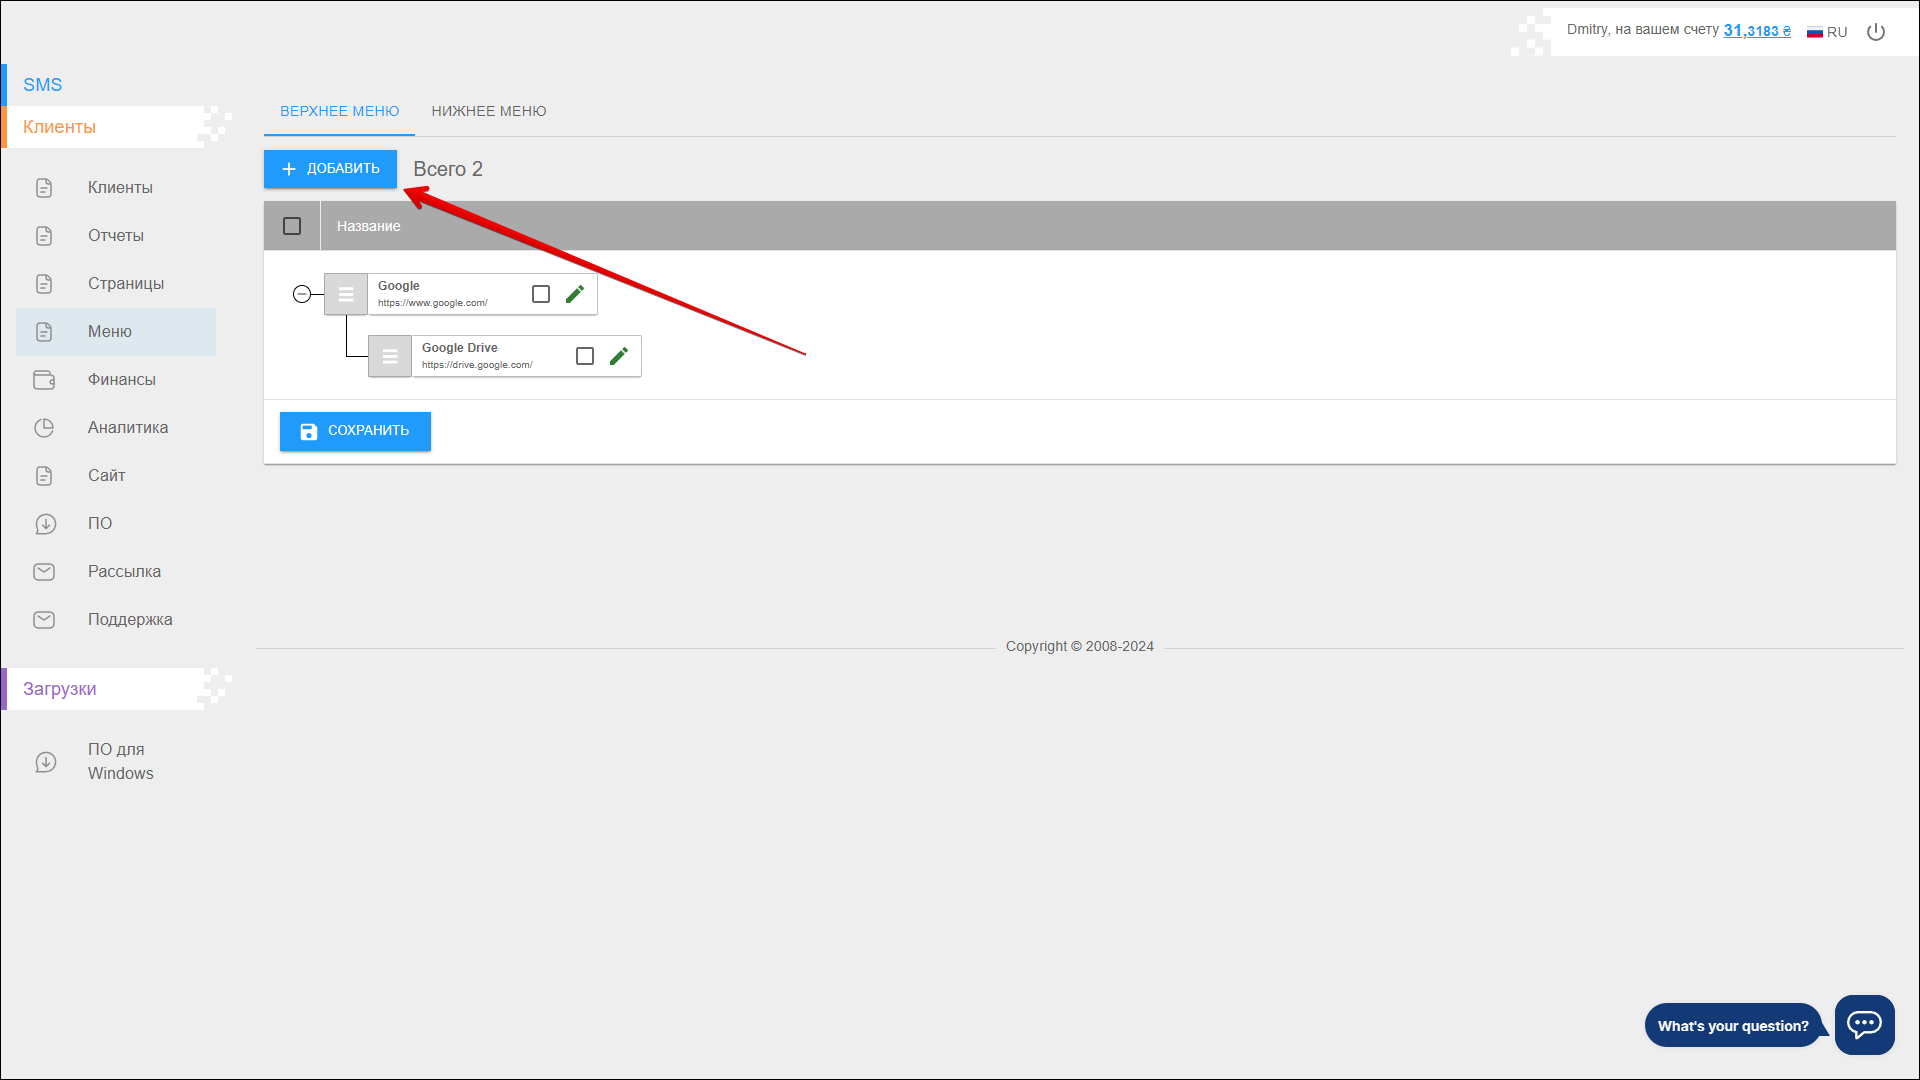1920x1080 pixels.
Task: Collapse the Клиенты sidebar section
Action: [60, 127]
